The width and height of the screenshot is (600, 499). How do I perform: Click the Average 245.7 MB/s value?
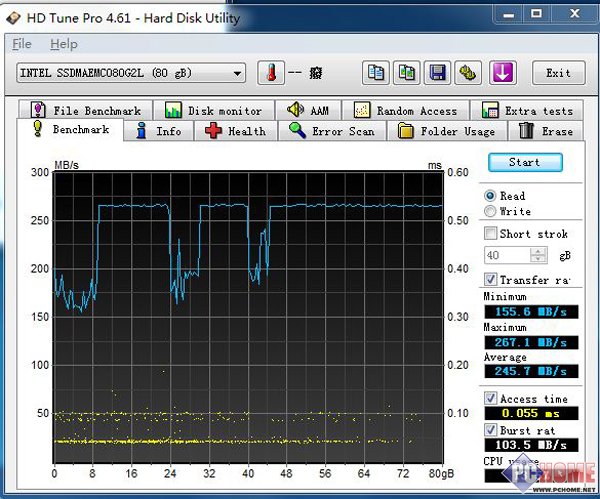[x=531, y=371]
